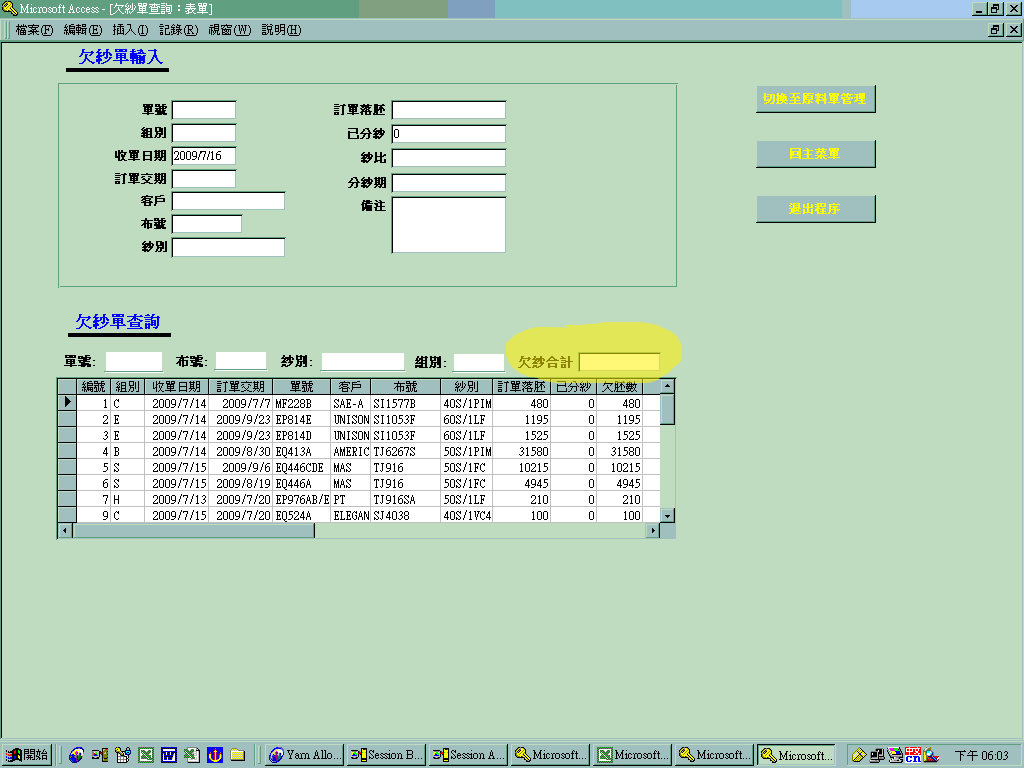Focus the 紗比 input field
Image resolution: width=1024 pixels, height=768 pixels.
coord(449,157)
